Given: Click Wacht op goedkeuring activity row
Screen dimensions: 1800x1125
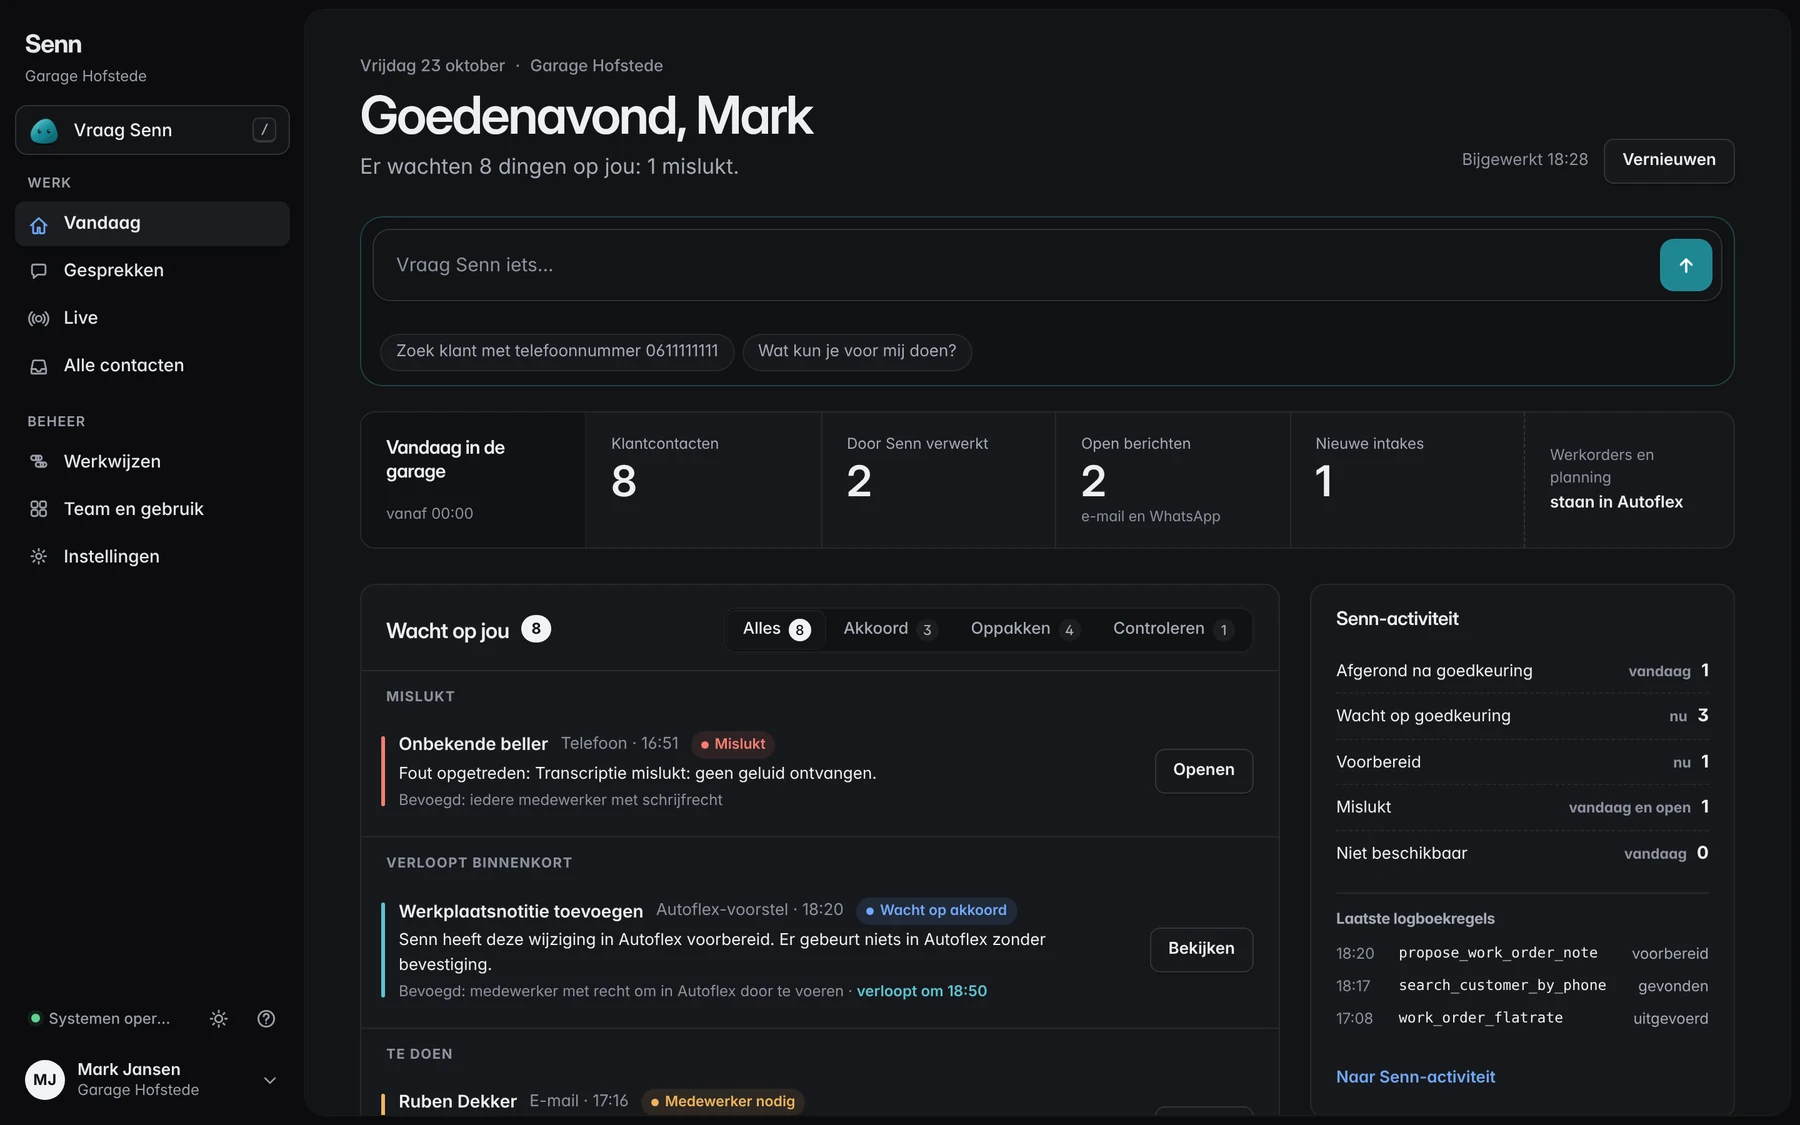Looking at the screenshot, I should click(x=1522, y=716).
